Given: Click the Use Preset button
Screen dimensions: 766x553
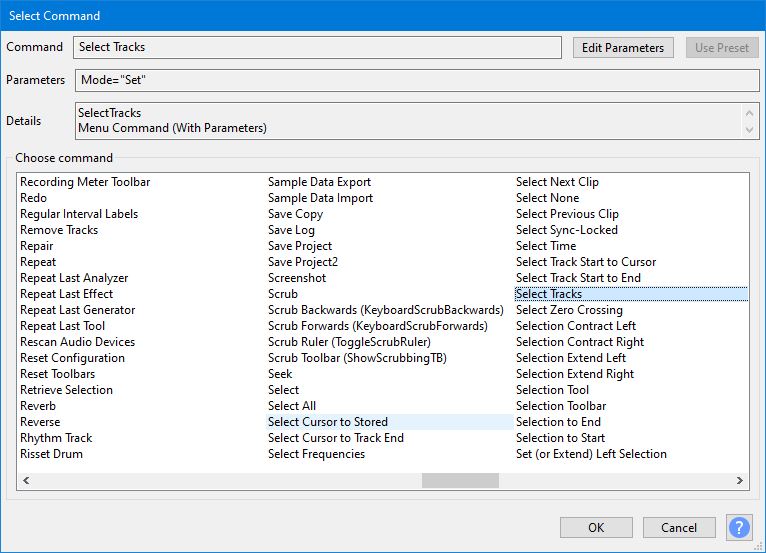Looking at the screenshot, I should 722,48.
